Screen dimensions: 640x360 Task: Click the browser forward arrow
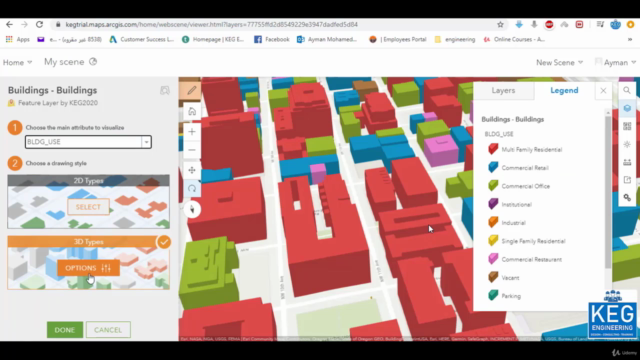coord(24,24)
